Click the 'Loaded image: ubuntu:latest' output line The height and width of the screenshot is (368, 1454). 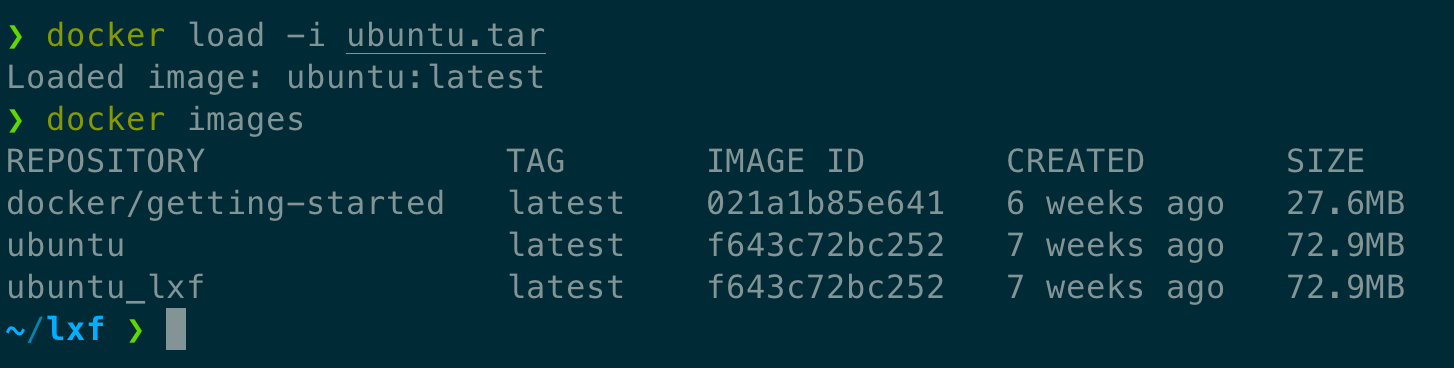[x=276, y=77]
